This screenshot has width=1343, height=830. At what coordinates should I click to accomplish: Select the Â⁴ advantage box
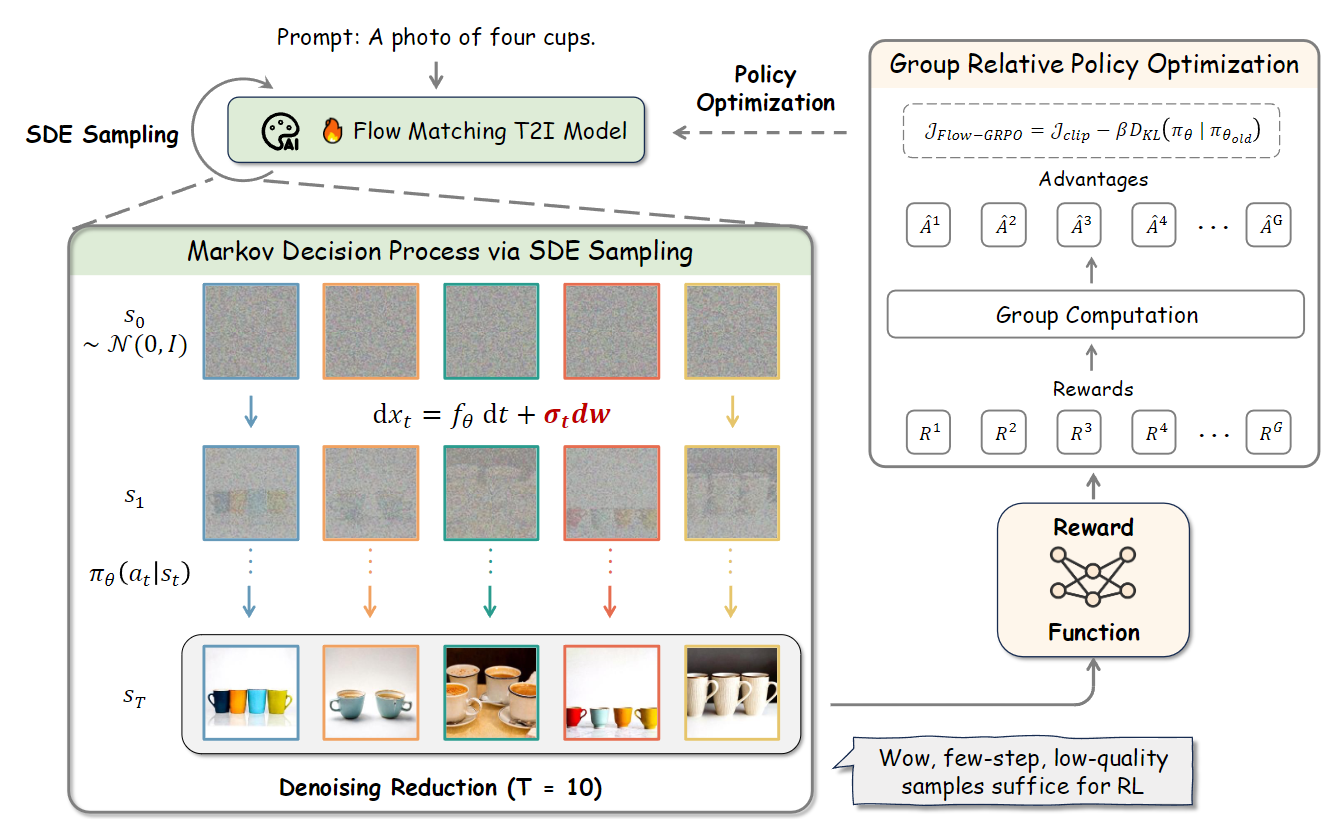pos(1154,224)
